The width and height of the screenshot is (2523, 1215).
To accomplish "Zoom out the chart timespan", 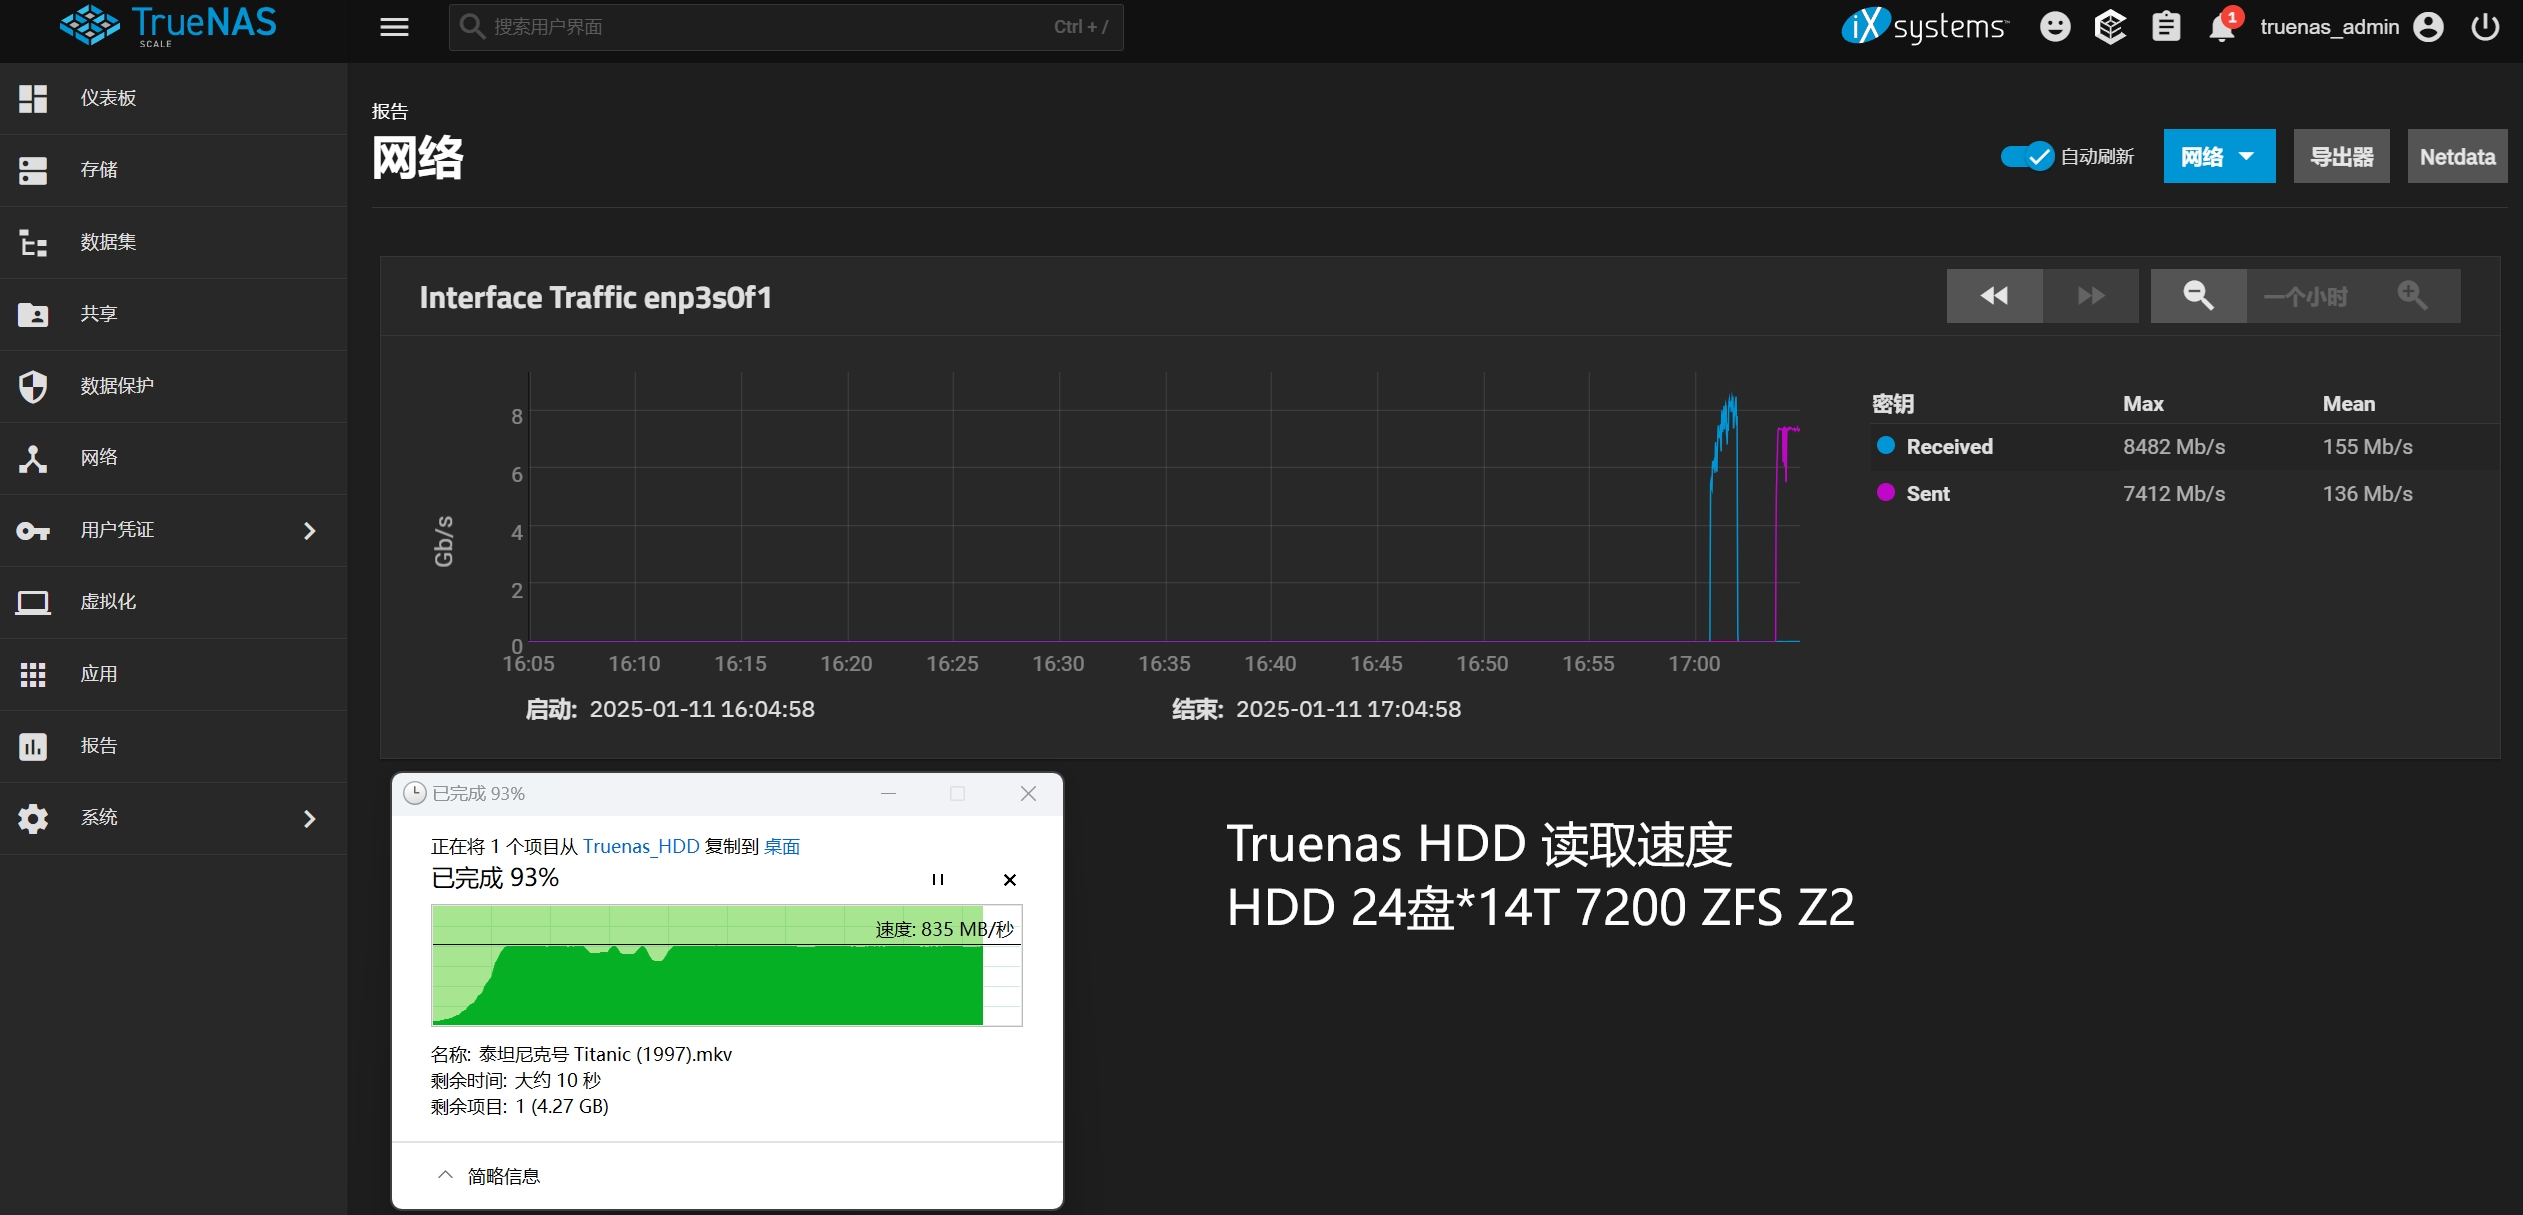I will tap(2198, 296).
